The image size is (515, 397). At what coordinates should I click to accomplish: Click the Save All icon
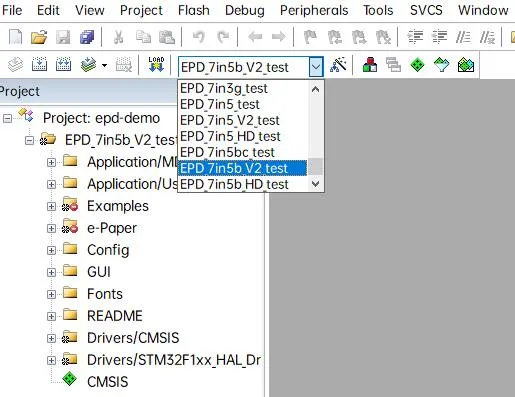click(87, 37)
